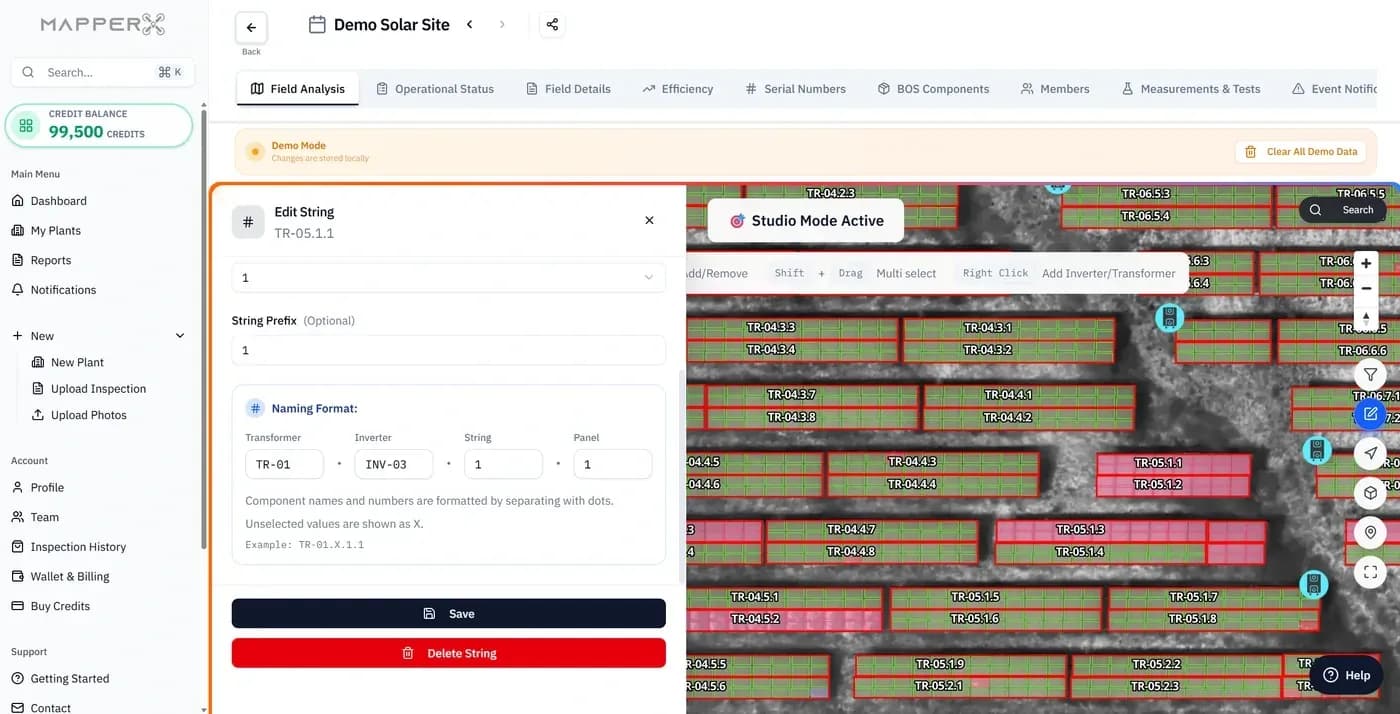This screenshot has height=714, width=1400.
Task: Open the Help button
Action: pos(1346,675)
